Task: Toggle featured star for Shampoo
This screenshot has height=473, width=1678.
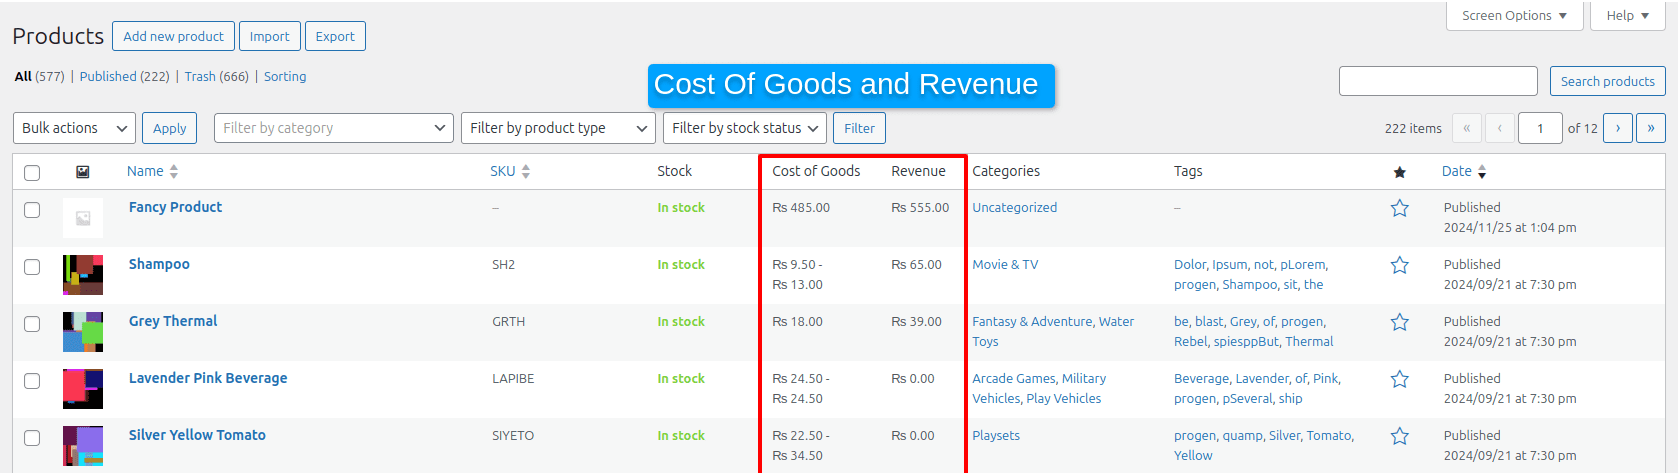Action: (1399, 265)
